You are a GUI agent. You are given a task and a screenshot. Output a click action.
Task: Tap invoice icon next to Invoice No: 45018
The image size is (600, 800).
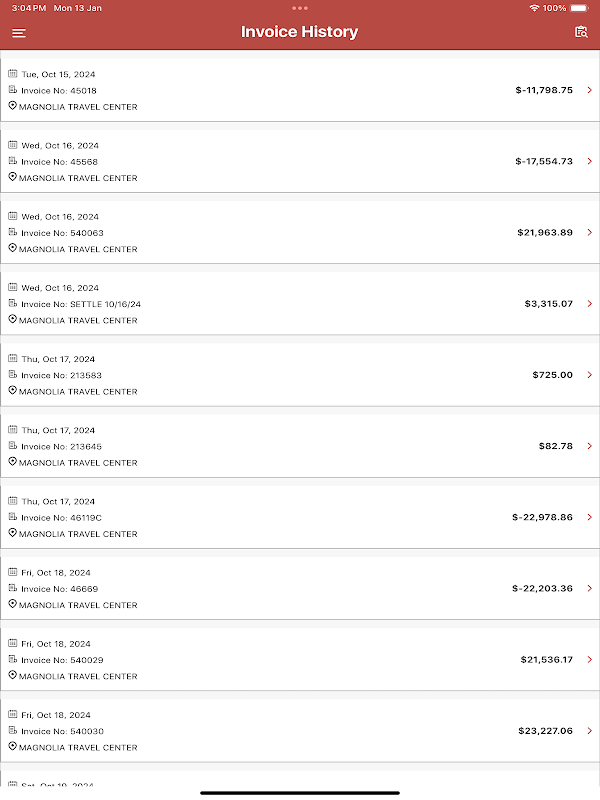13,90
